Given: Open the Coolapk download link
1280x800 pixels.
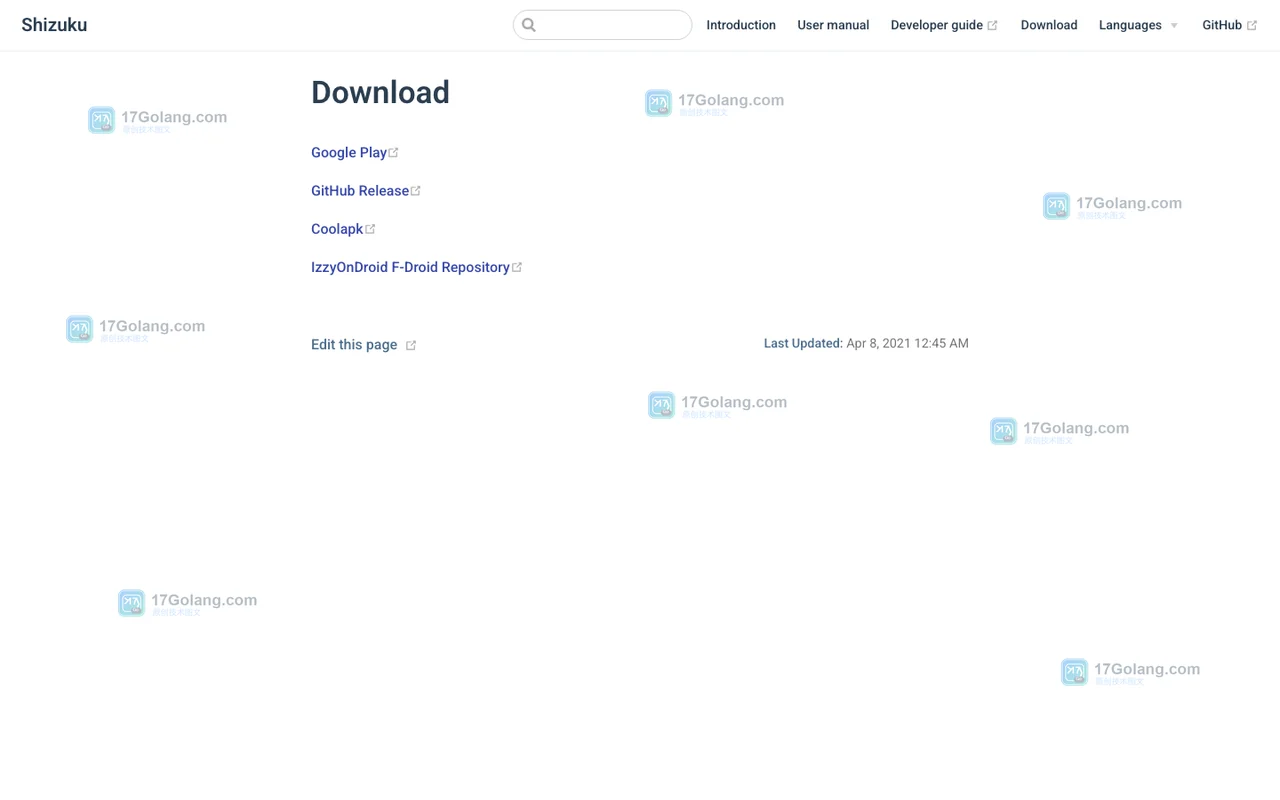Looking at the screenshot, I should coord(337,228).
